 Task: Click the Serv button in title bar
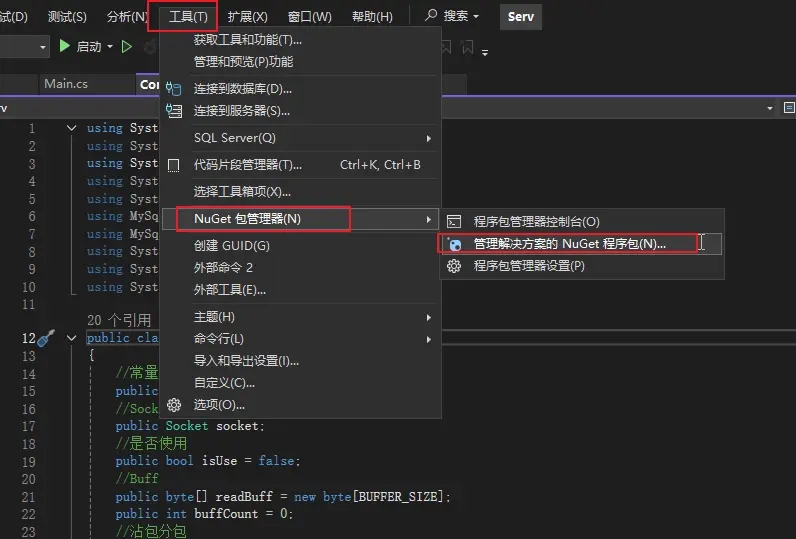[x=521, y=17]
